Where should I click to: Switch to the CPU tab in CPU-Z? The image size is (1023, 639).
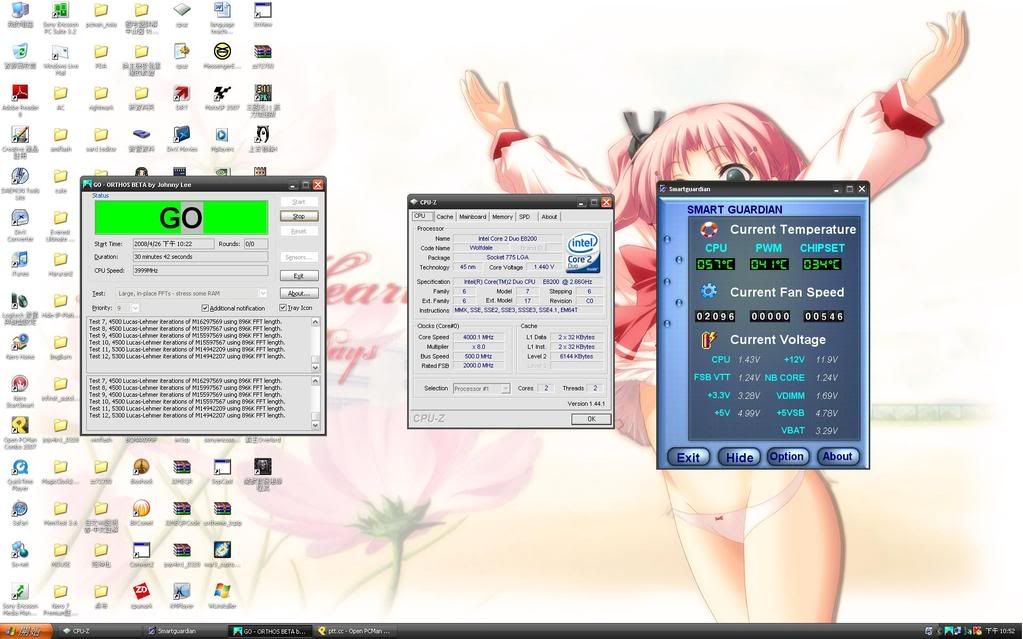click(x=420, y=216)
